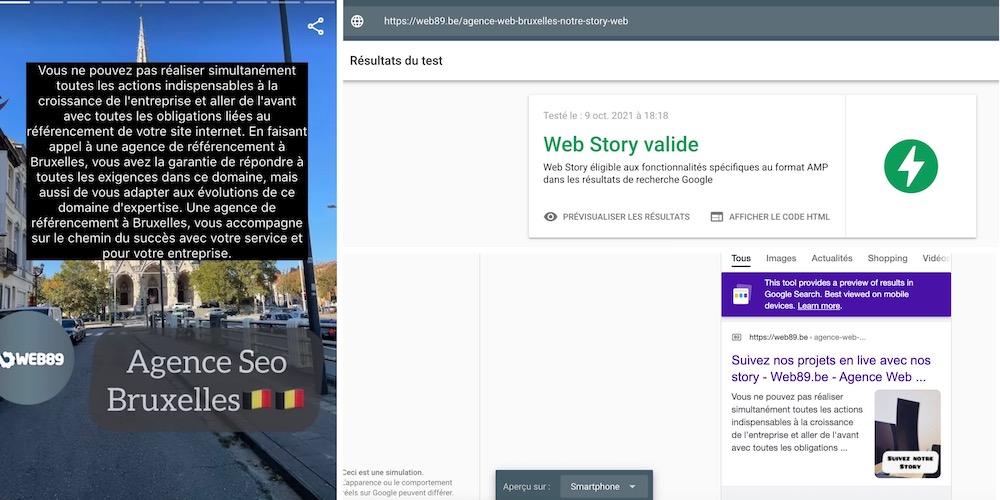Click the Web Story éligible description text
Image resolution: width=1000 pixels, height=500 pixels.
[x=686, y=173]
